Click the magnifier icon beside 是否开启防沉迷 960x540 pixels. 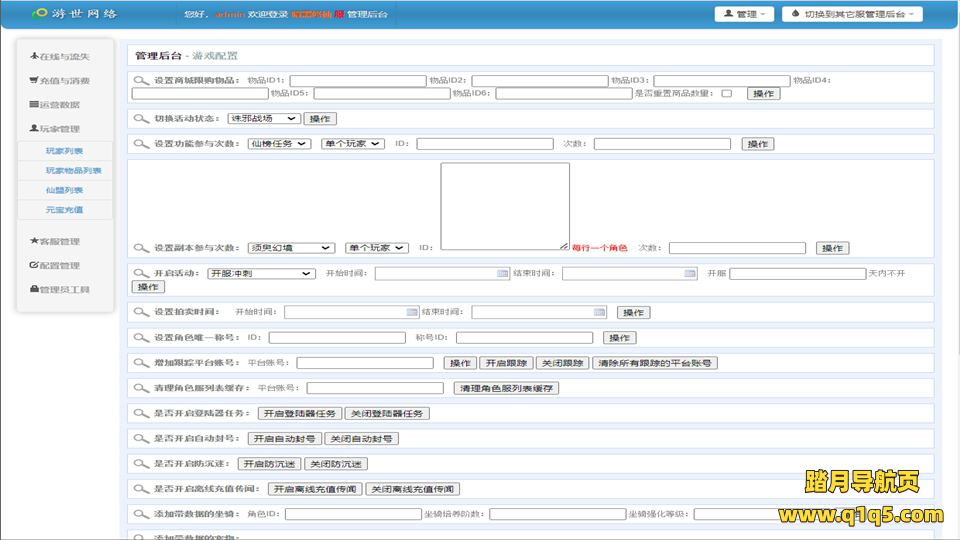[140, 464]
